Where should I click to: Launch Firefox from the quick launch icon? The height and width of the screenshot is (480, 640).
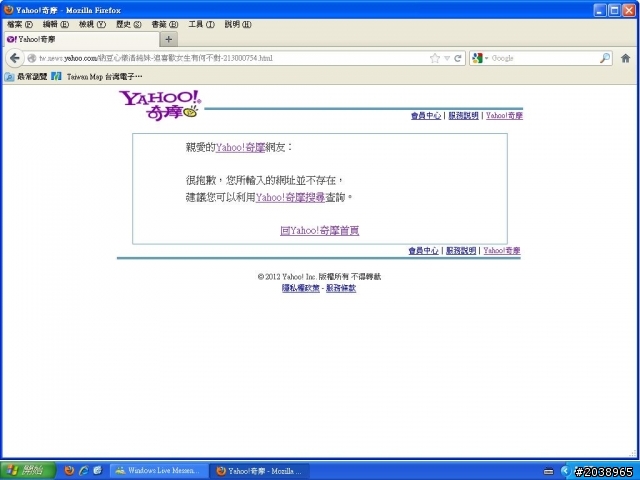tap(69, 471)
